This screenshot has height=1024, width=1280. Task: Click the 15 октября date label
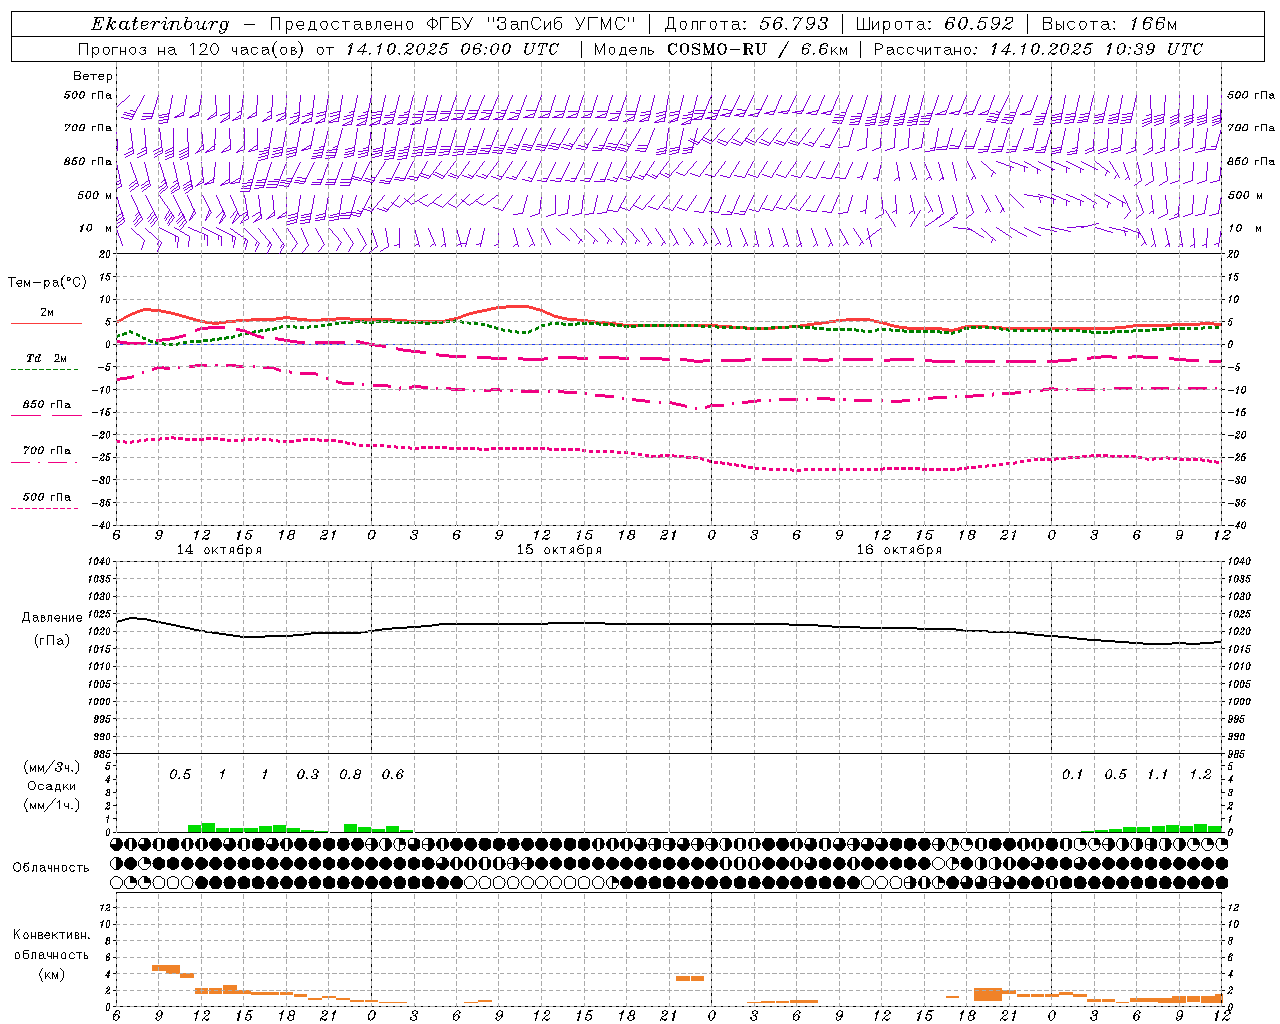coord(559,550)
